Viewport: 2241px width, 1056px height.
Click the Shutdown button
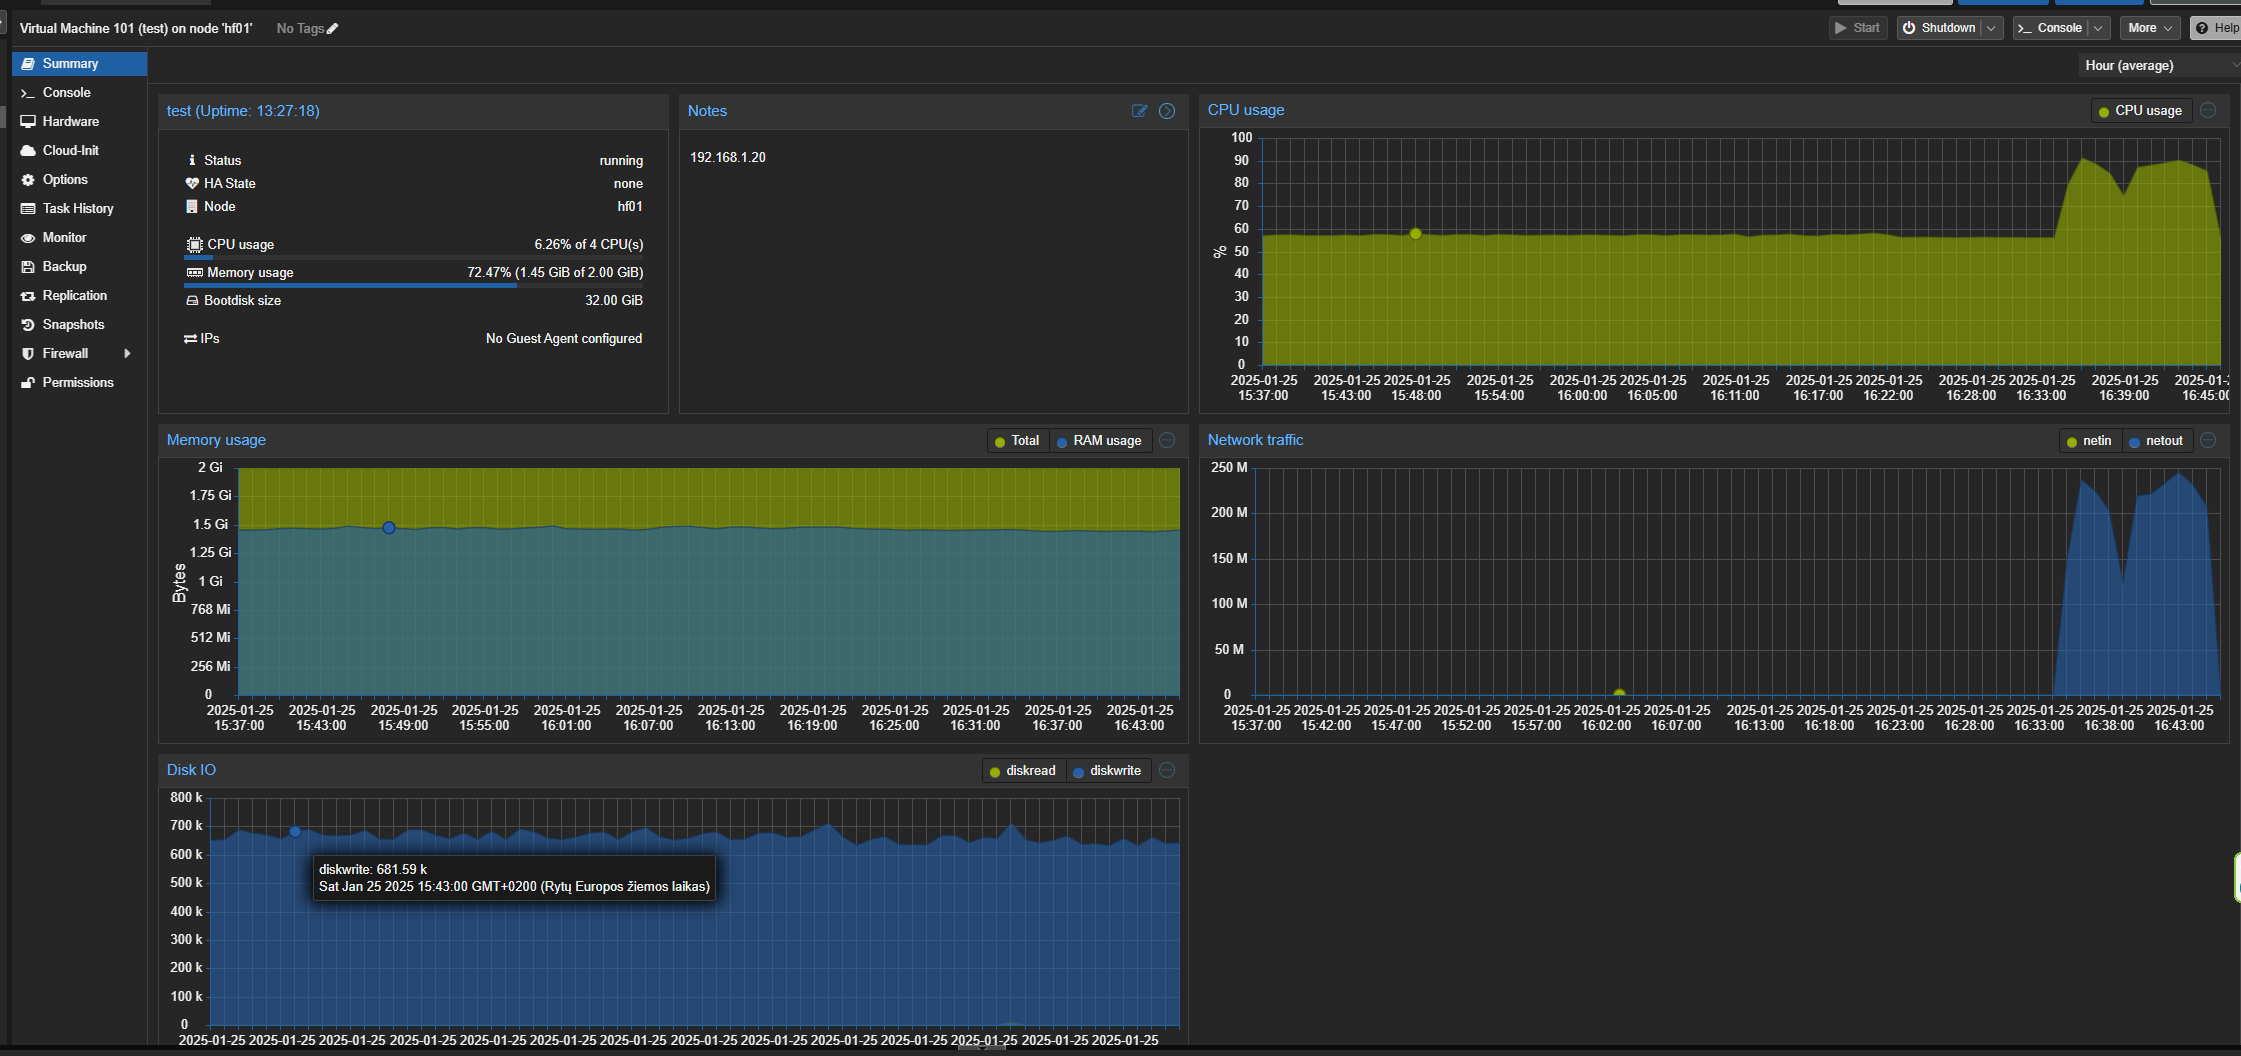[1938, 28]
